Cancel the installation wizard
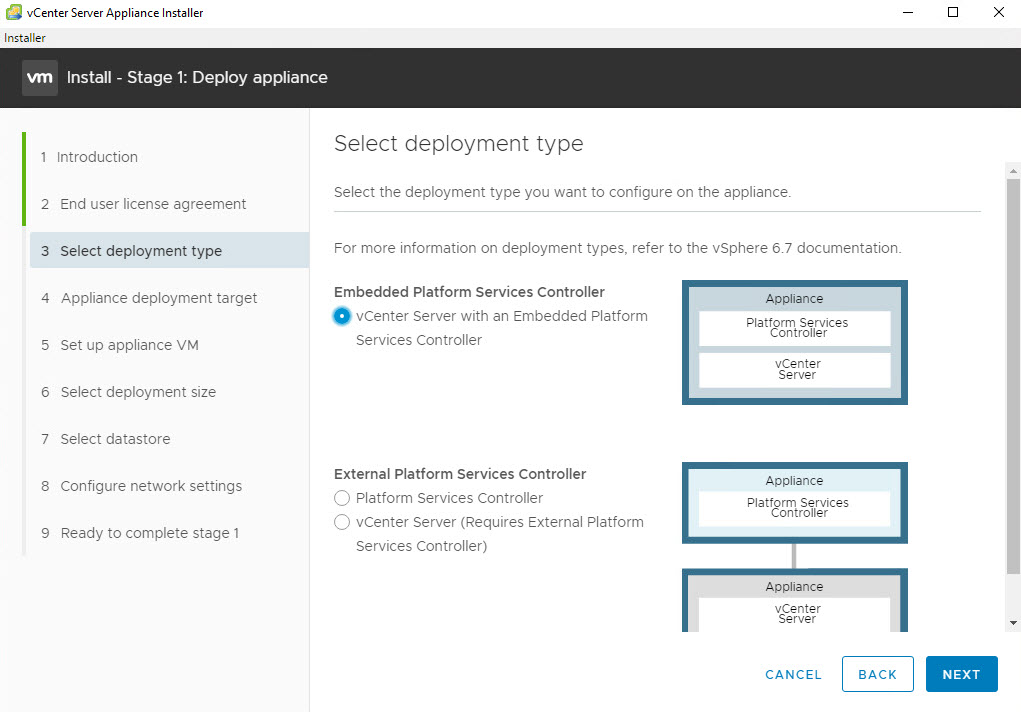Viewport: 1021px width, 712px height. [x=793, y=674]
